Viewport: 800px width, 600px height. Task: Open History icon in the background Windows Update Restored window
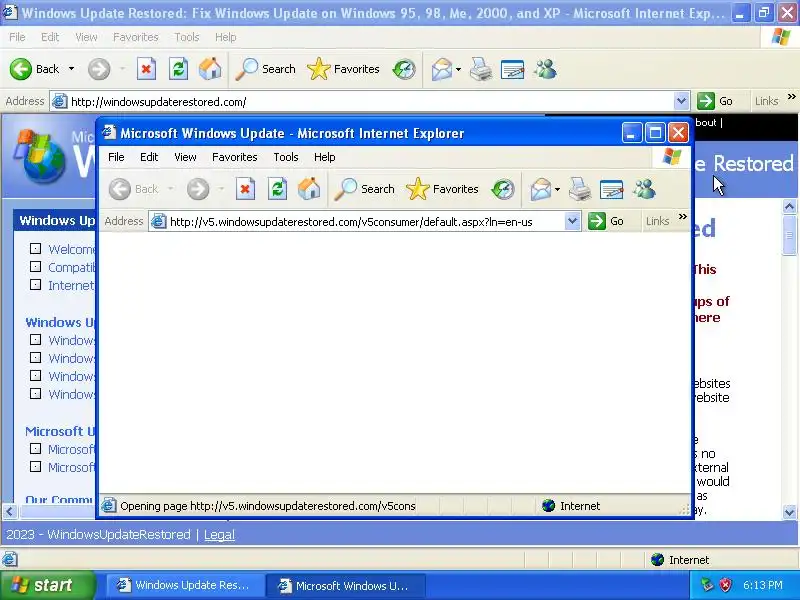pos(404,69)
